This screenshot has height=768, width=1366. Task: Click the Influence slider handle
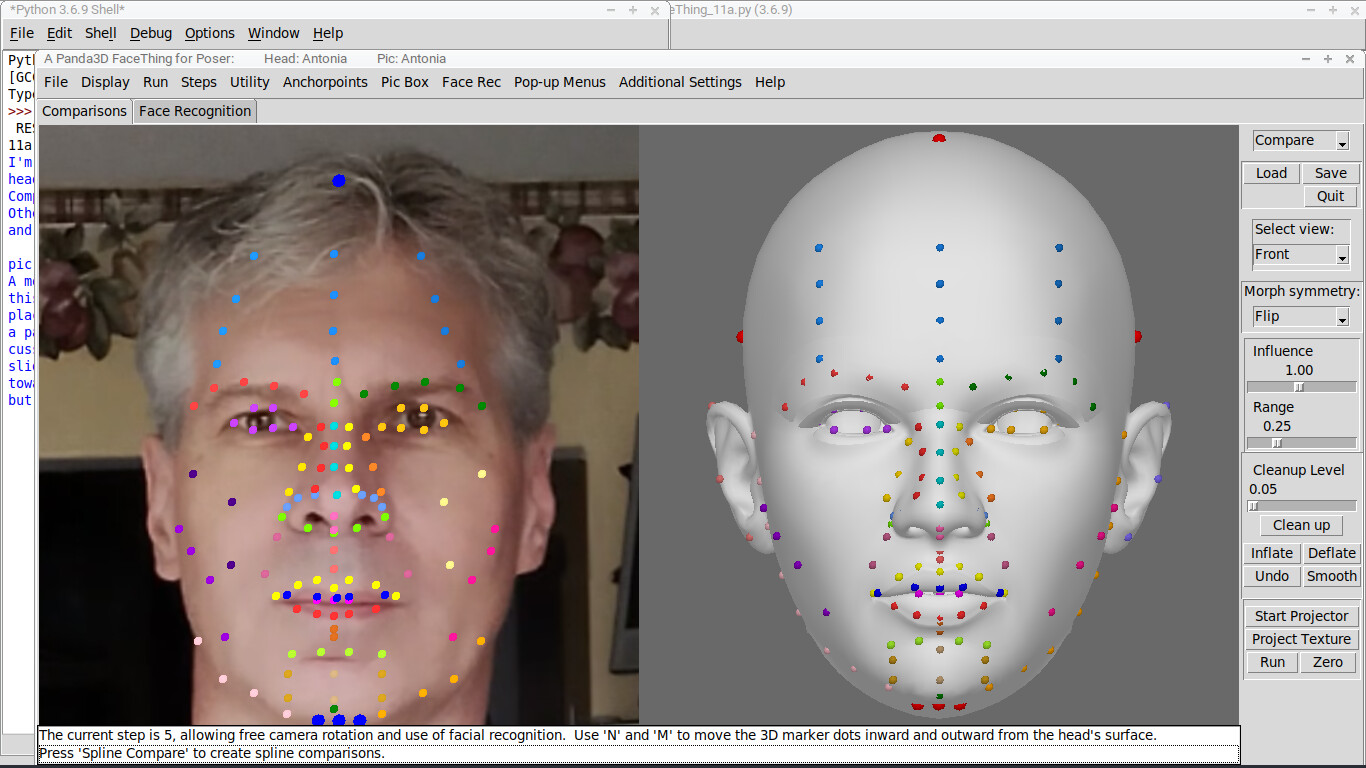1299,387
